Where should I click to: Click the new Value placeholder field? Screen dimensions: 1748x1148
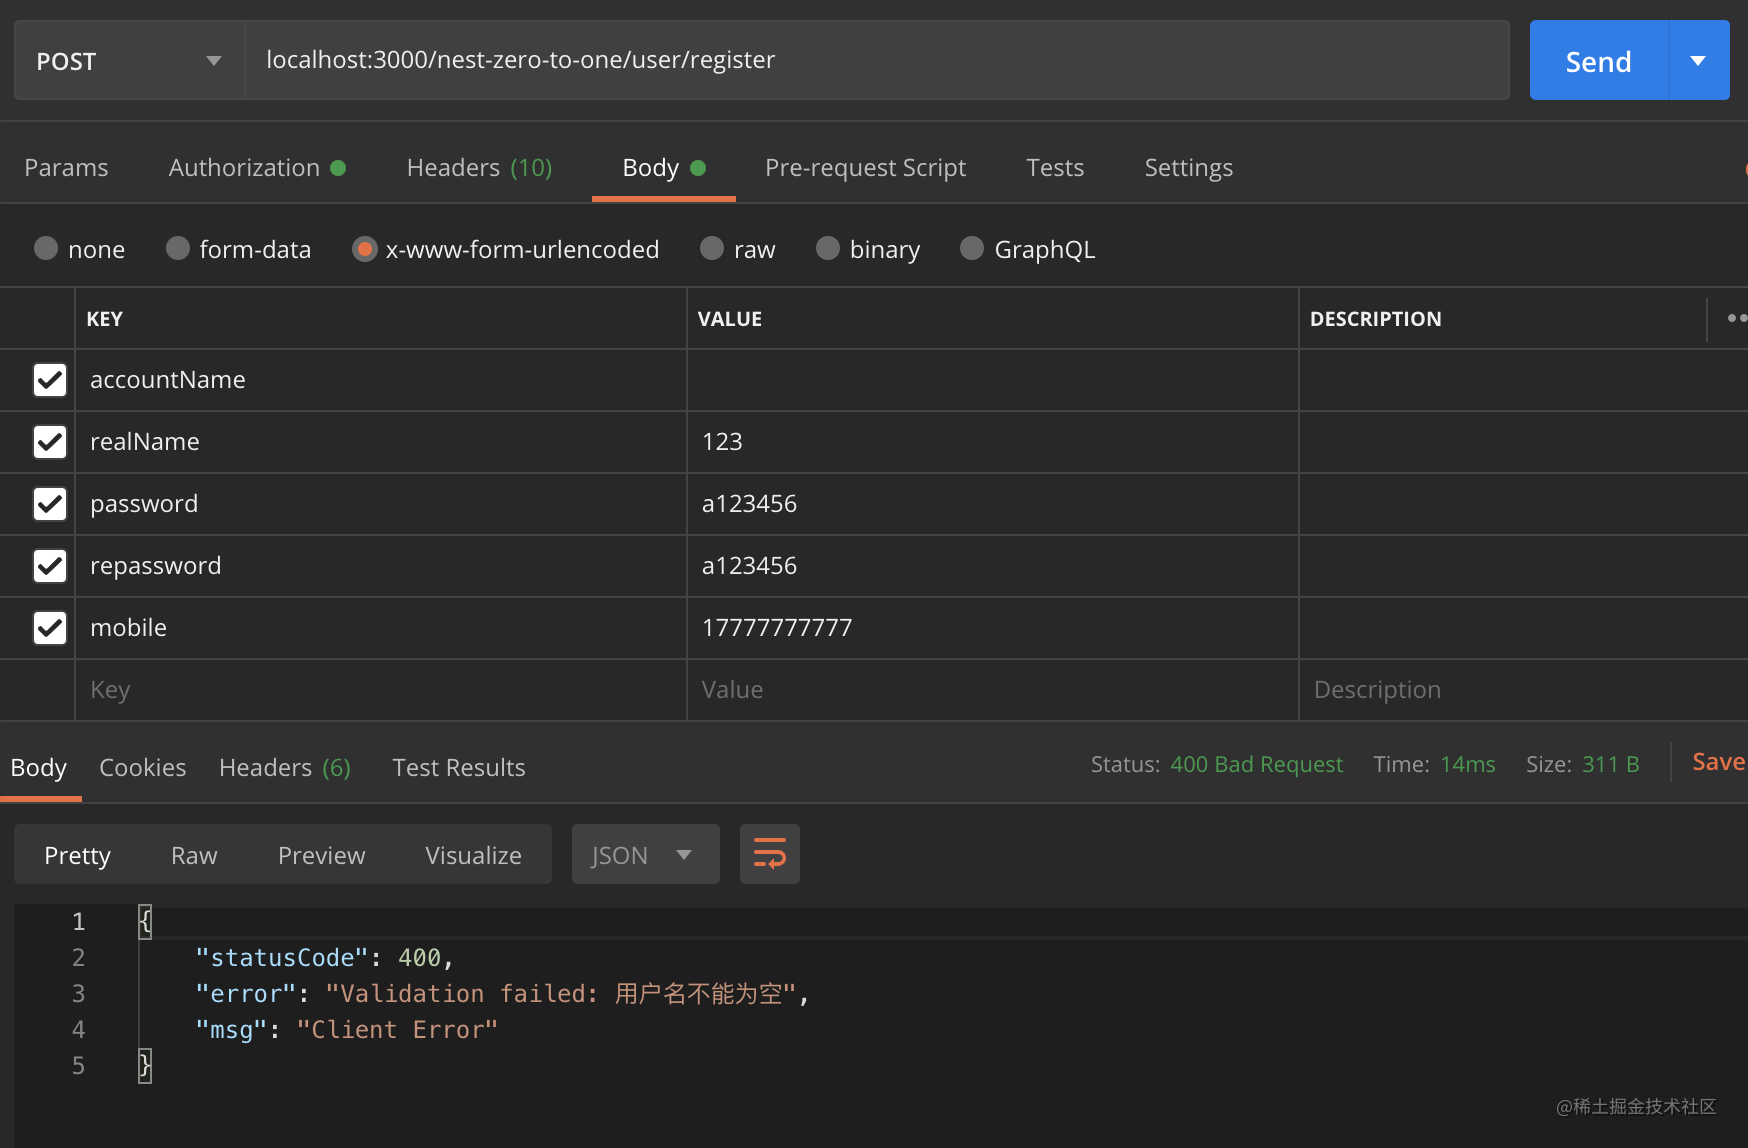pyautogui.click(x=992, y=690)
